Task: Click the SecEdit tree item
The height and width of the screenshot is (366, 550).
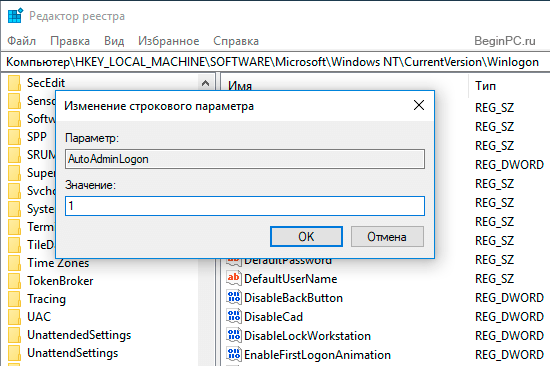Action: click(x=46, y=83)
